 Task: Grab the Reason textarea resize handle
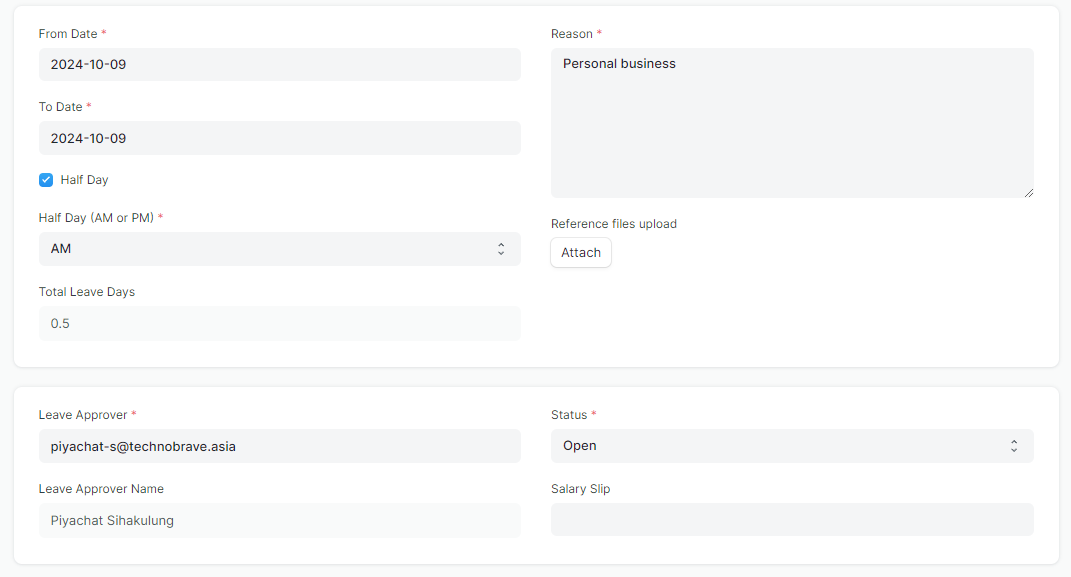point(1029,193)
